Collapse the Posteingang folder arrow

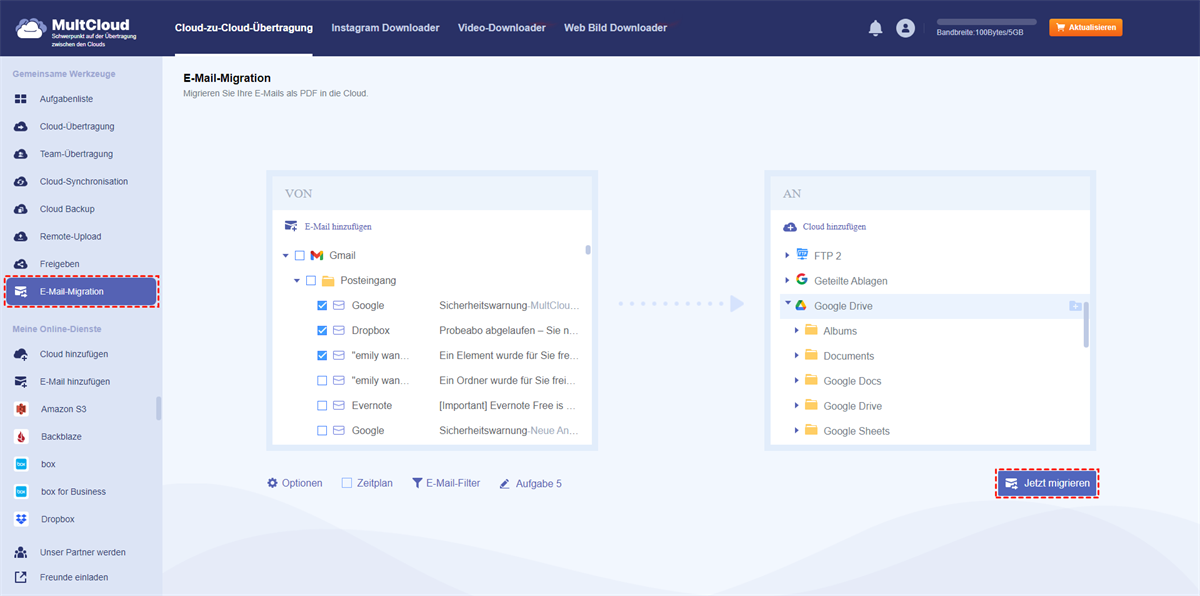(x=297, y=281)
